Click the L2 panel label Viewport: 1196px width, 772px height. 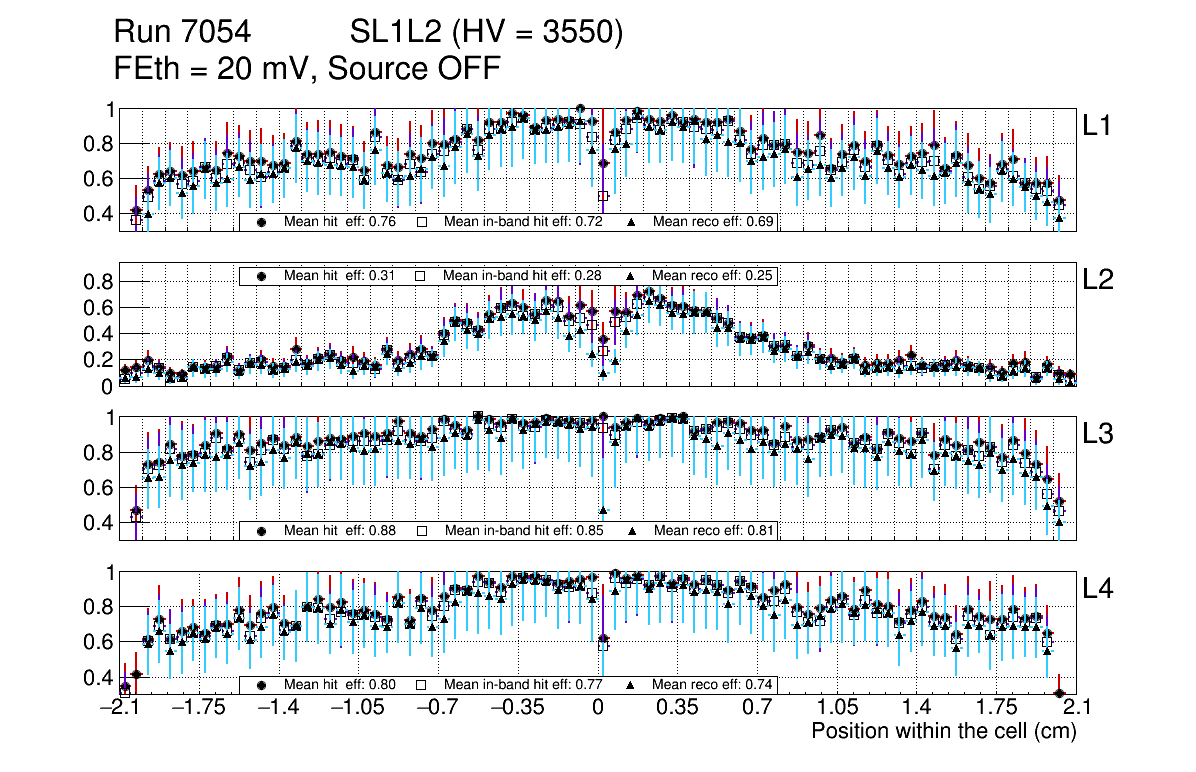point(1097,280)
